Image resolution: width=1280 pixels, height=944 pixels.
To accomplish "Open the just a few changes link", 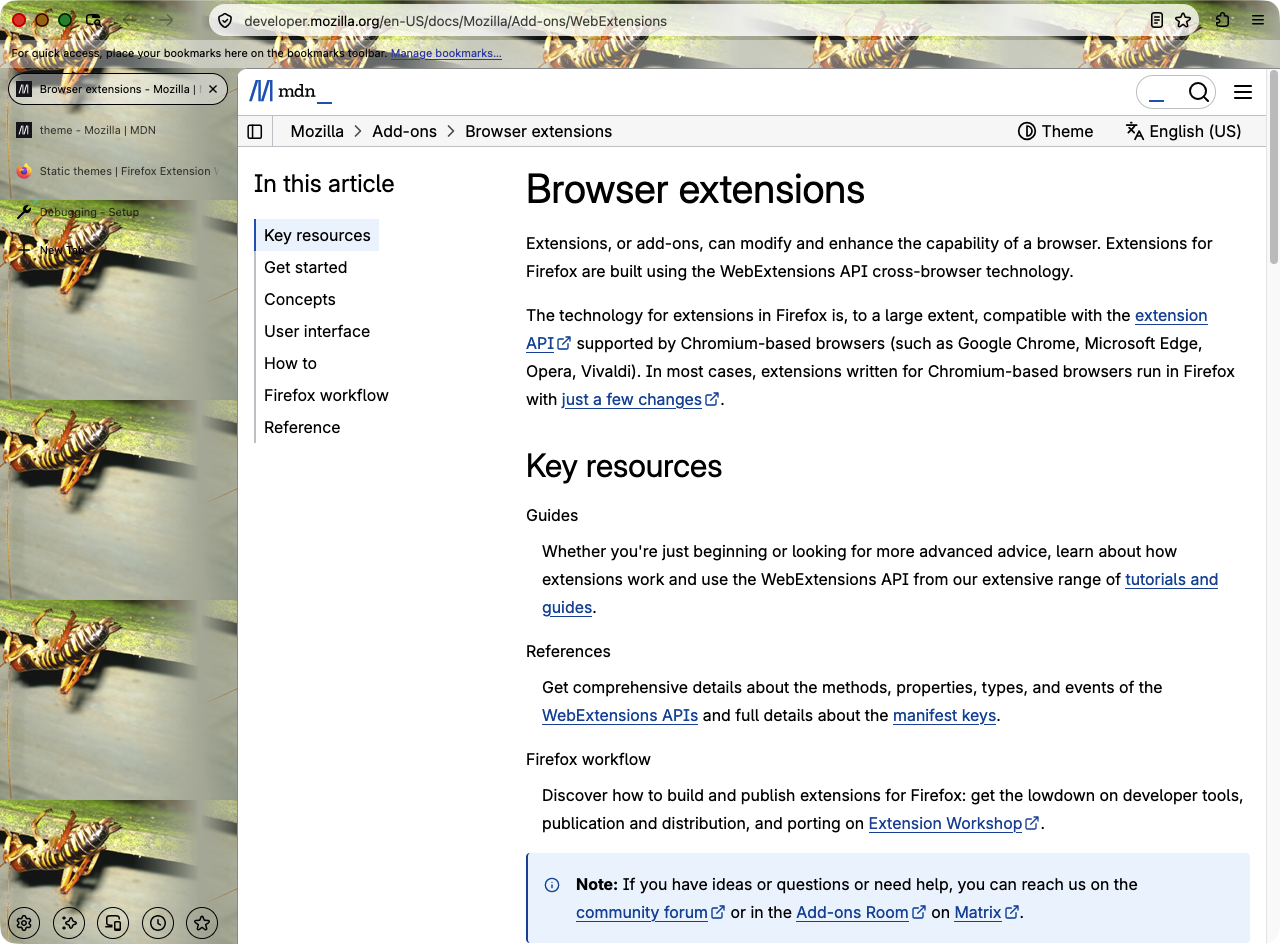I will coord(640,399).
